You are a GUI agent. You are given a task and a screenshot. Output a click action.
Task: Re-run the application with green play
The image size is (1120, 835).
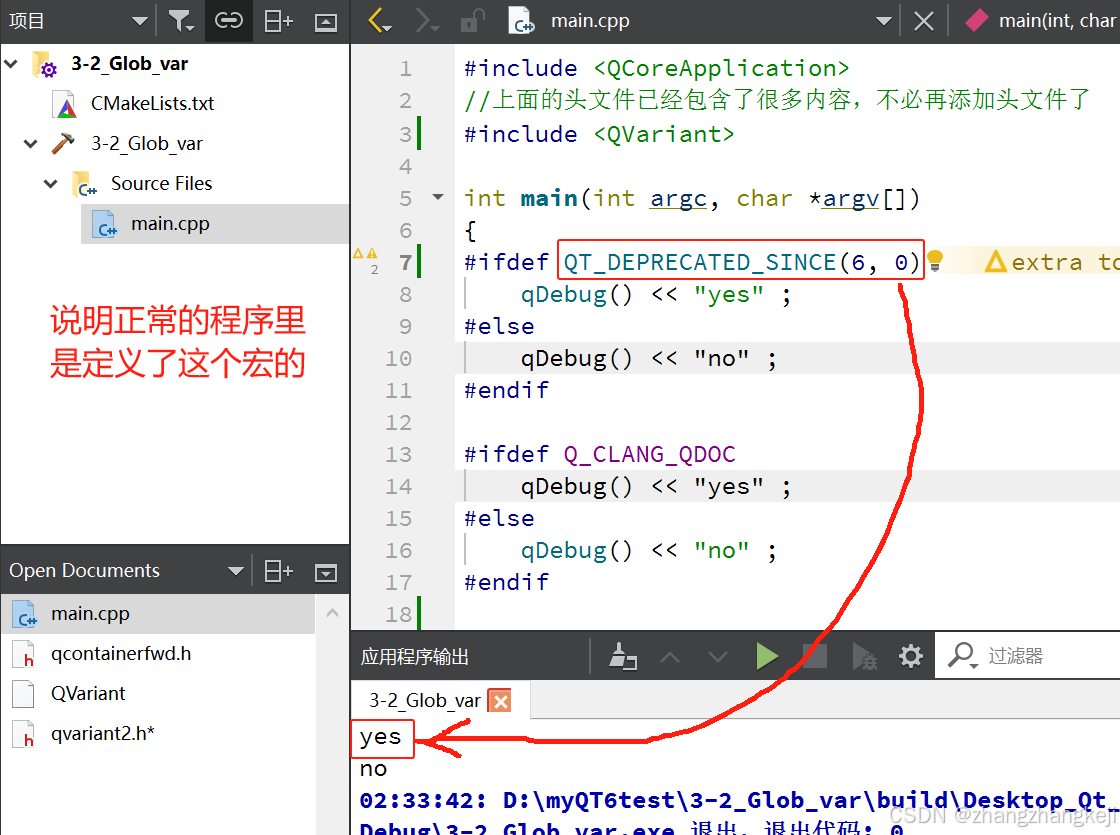tap(766, 656)
